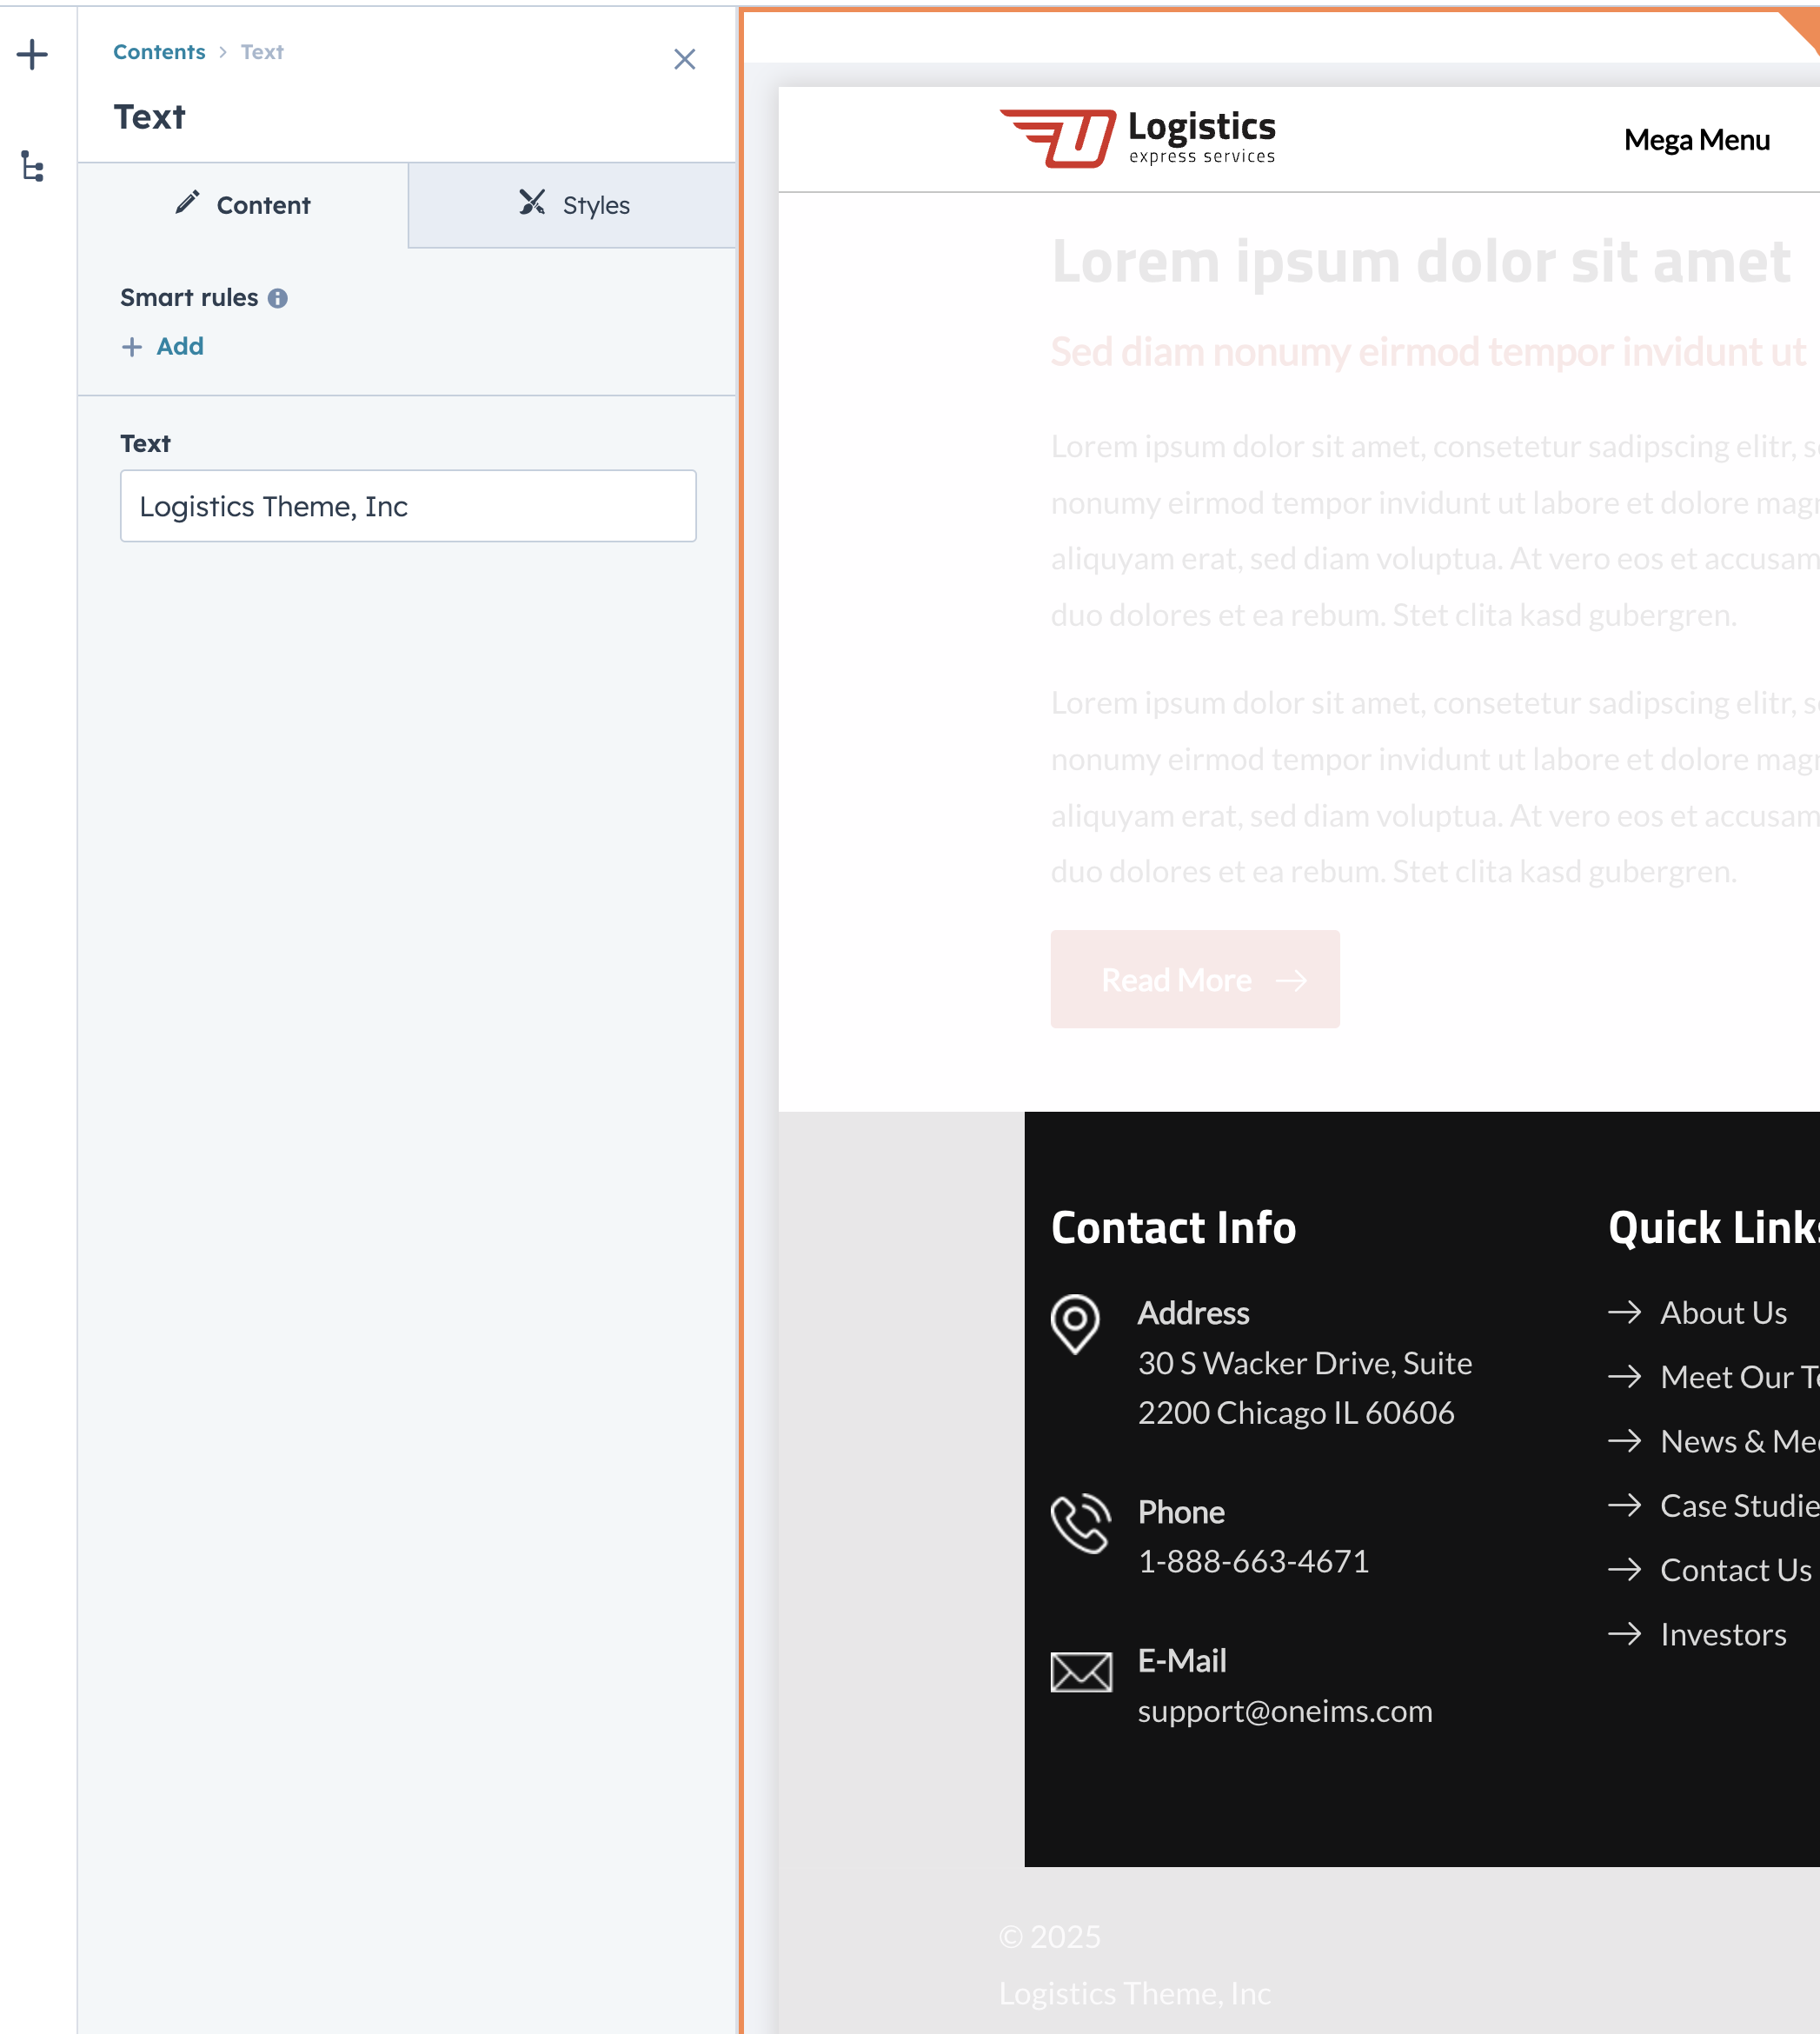The height and width of the screenshot is (2034, 1820).
Task: Click the address location pin icon
Action: (1075, 1324)
